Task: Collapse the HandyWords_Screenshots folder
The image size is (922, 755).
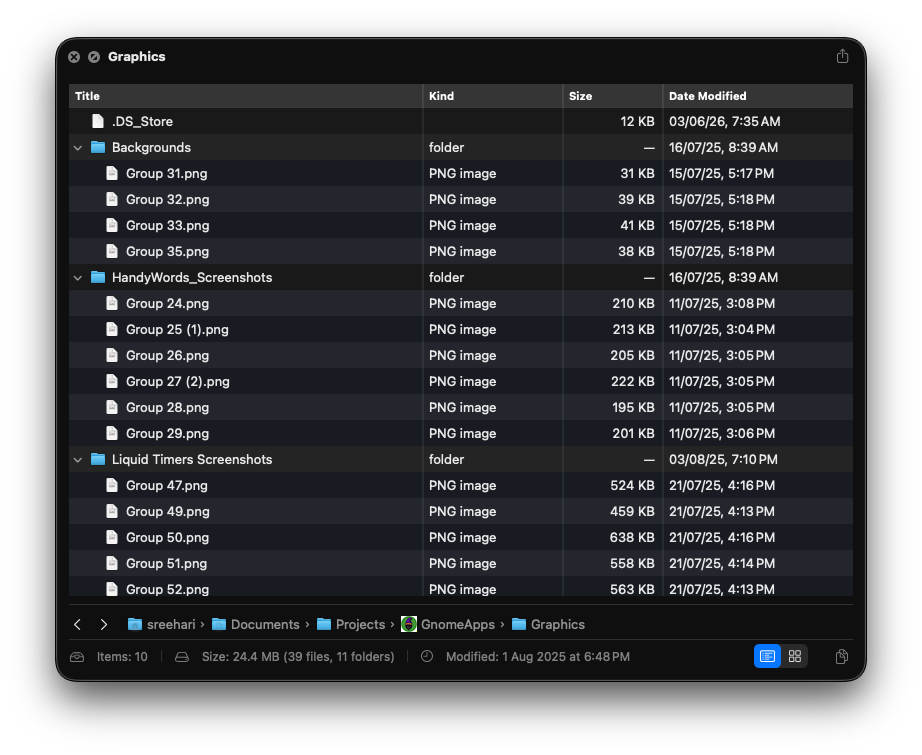Action: pos(78,278)
